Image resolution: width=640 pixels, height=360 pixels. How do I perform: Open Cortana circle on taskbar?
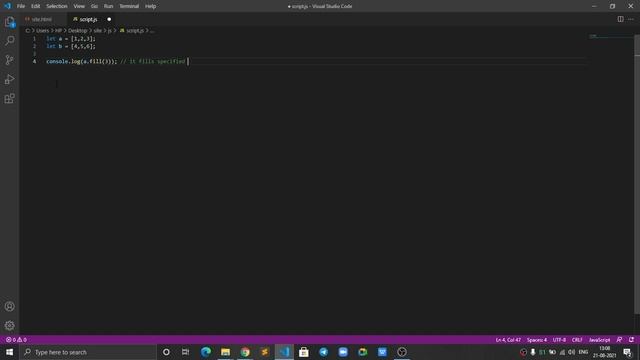tap(166, 352)
